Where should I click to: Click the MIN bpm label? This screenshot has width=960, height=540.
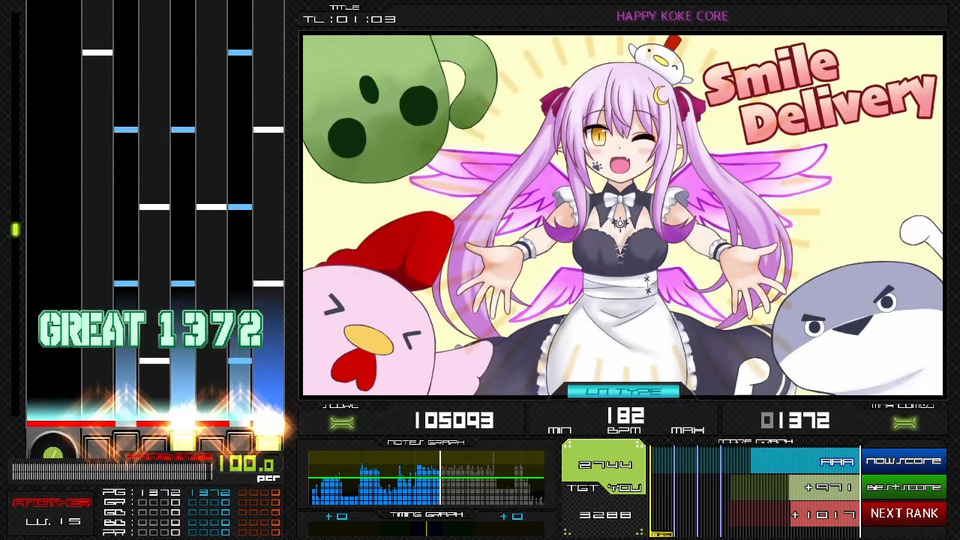coord(560,430)
